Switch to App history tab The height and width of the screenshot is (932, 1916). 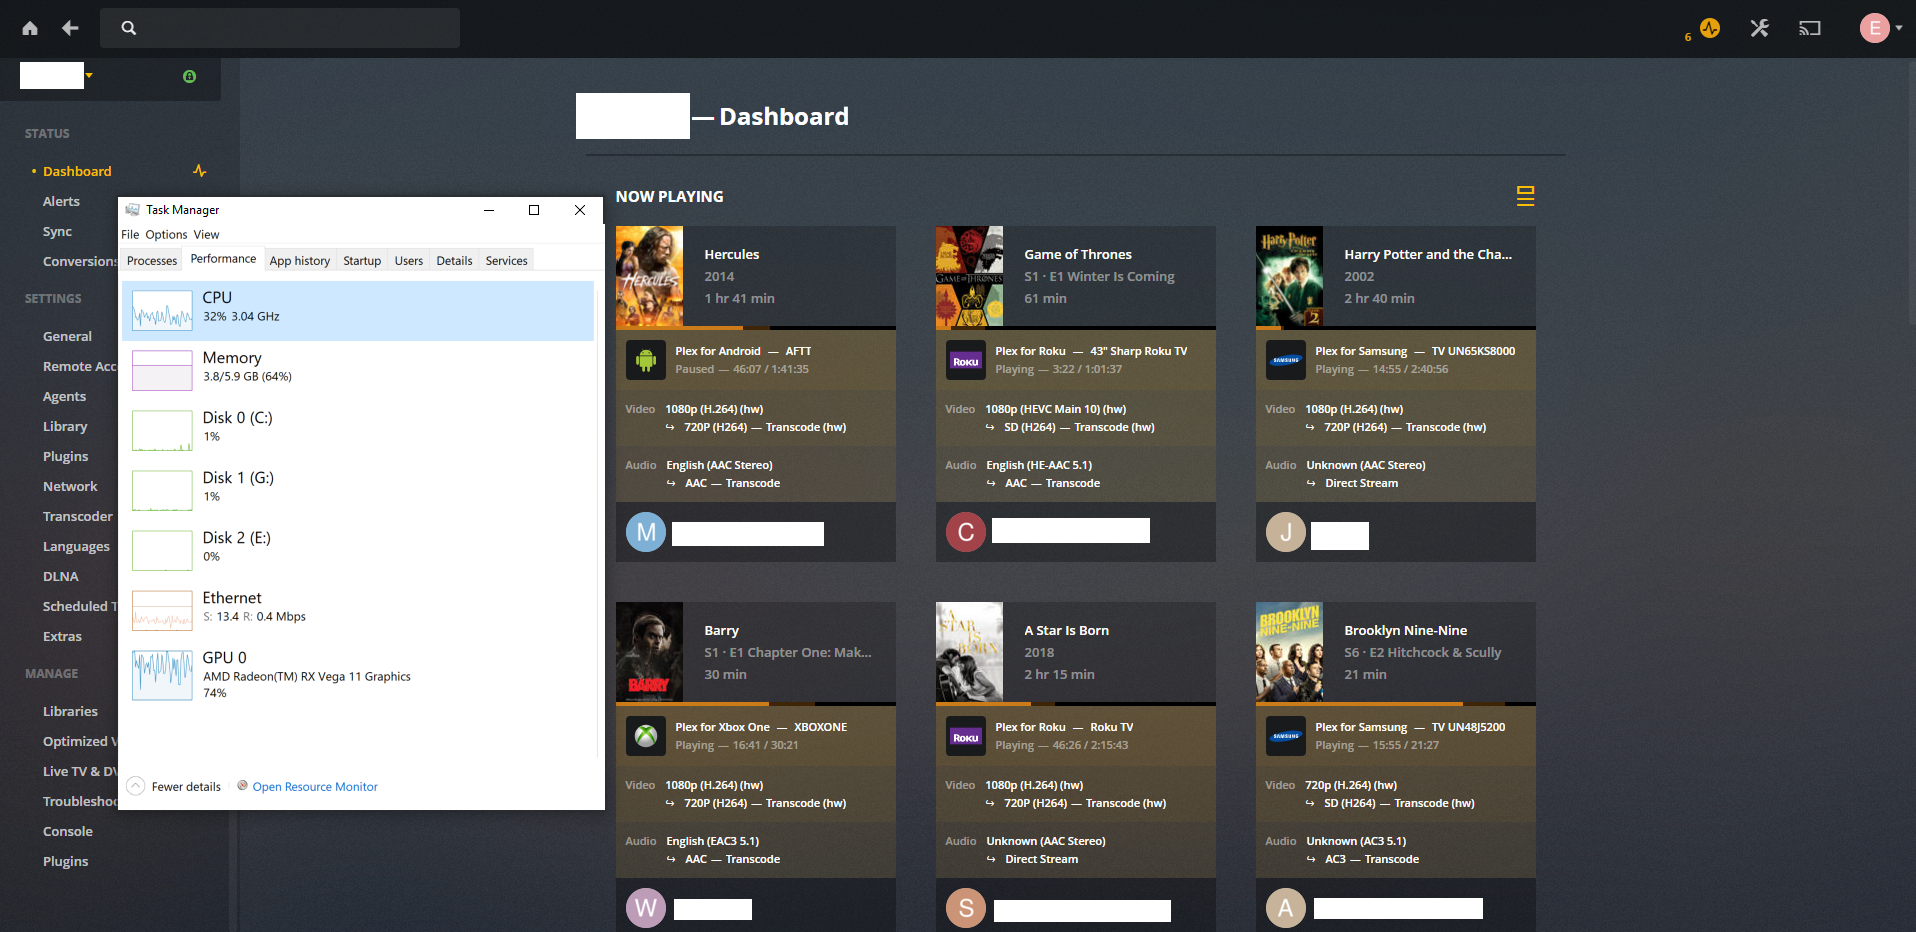pos(300,261)
